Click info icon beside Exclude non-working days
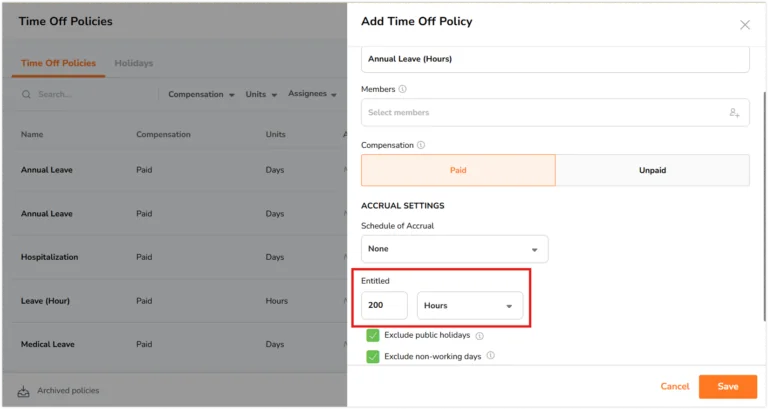This screenshot has height=409, width=768. click(490, 356)
